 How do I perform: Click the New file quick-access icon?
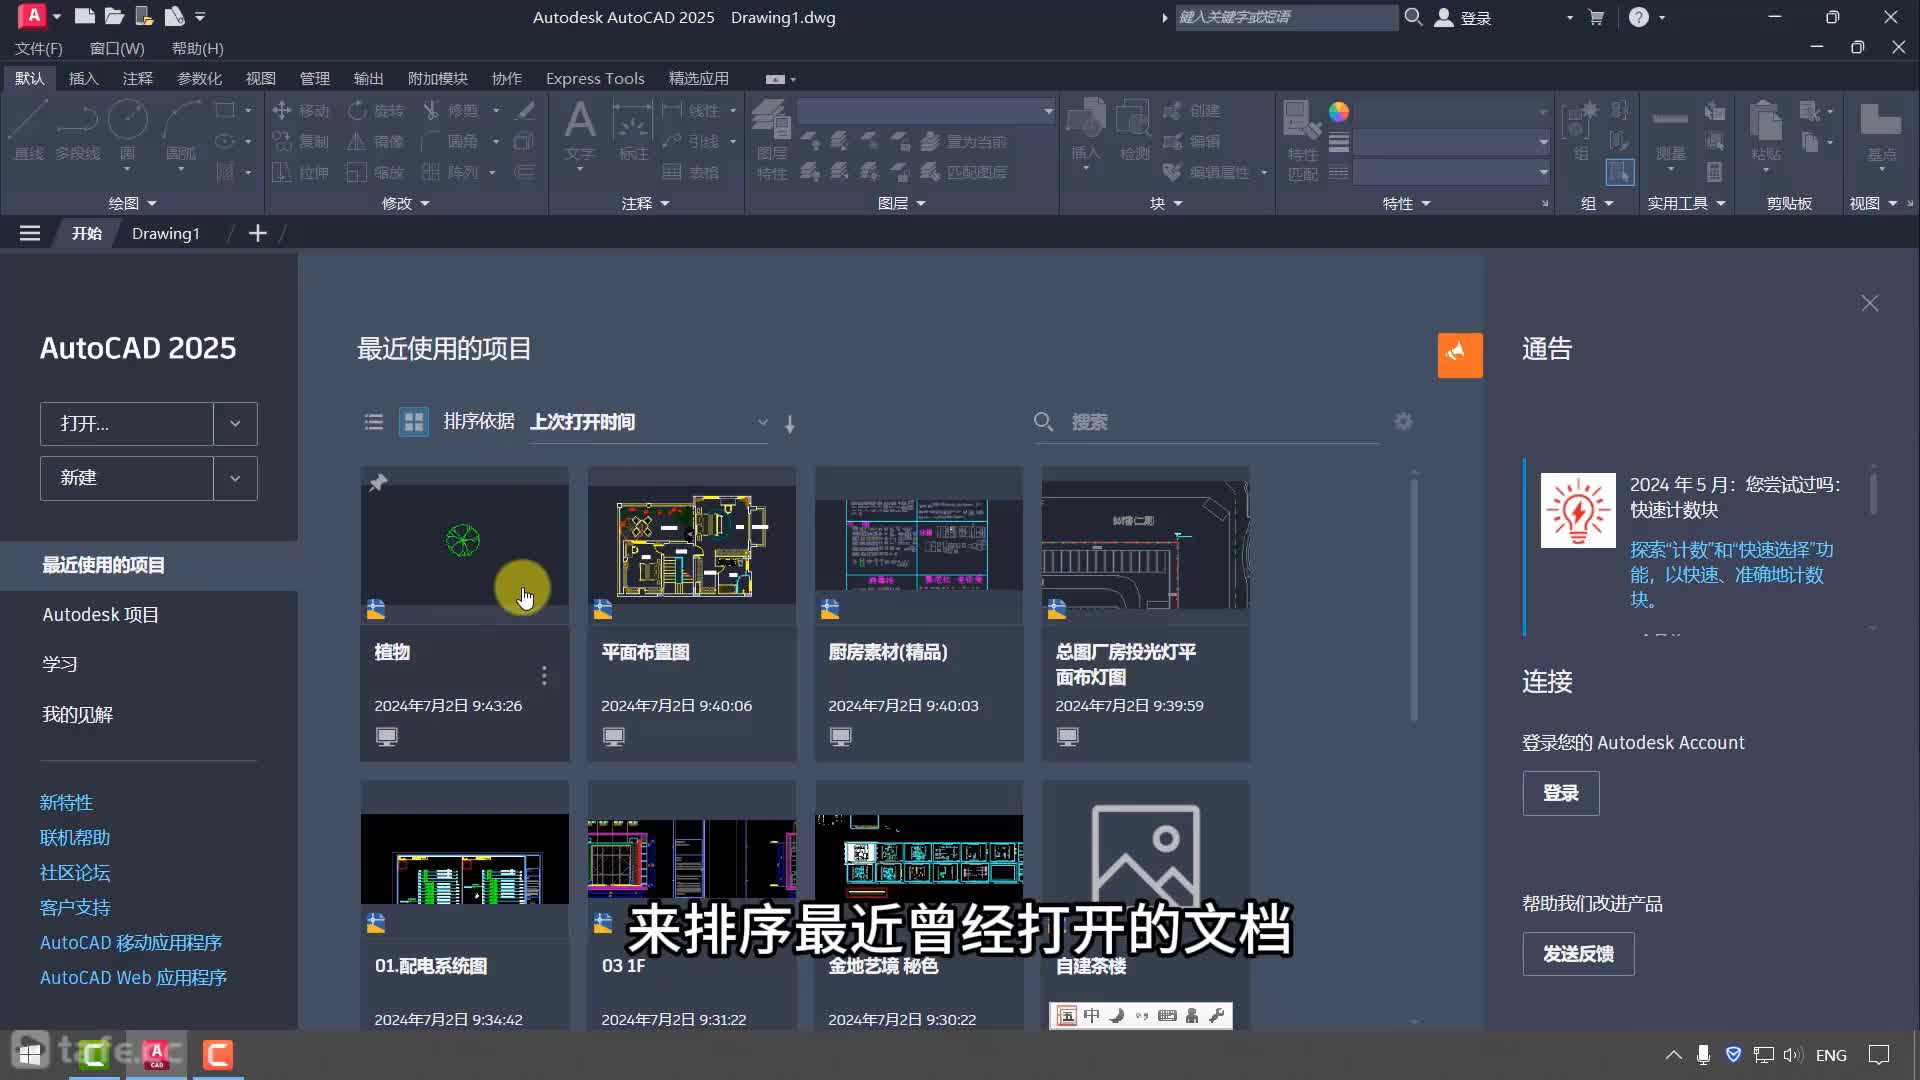click(x=85, y=16)
